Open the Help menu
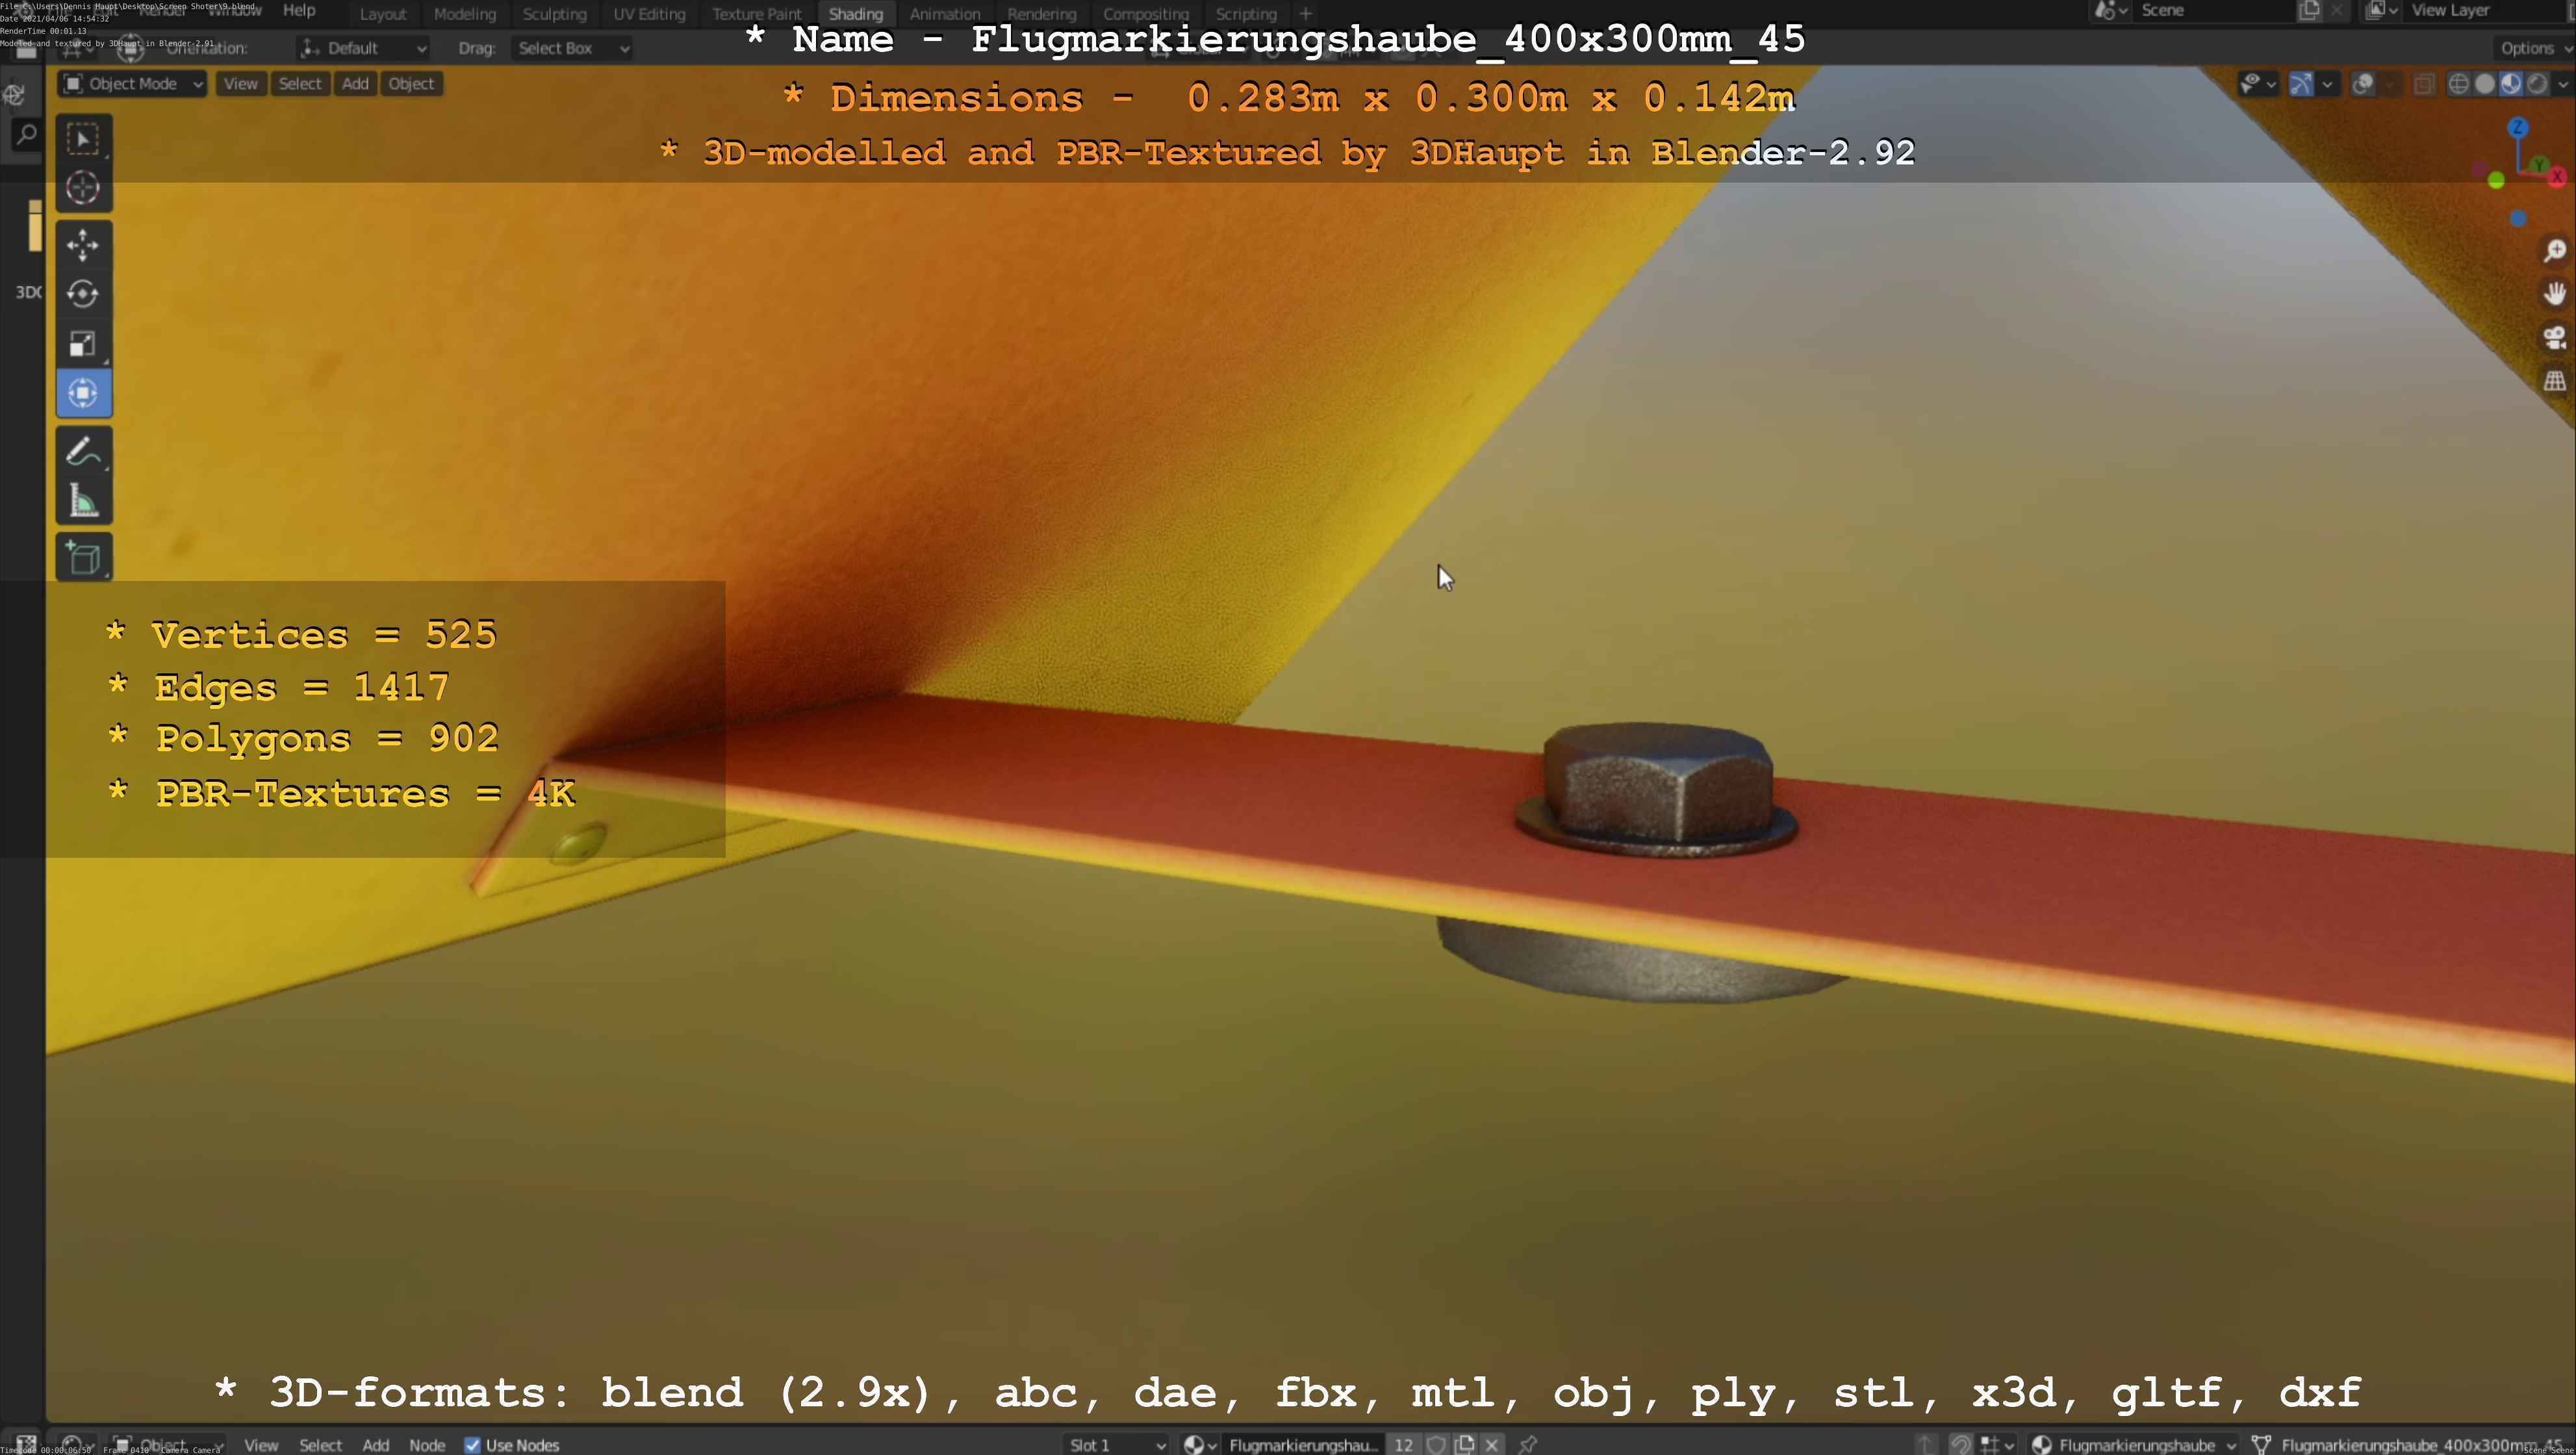Image resolution: width=2576 pixels, height=1455 pixels. click(299, 10)
